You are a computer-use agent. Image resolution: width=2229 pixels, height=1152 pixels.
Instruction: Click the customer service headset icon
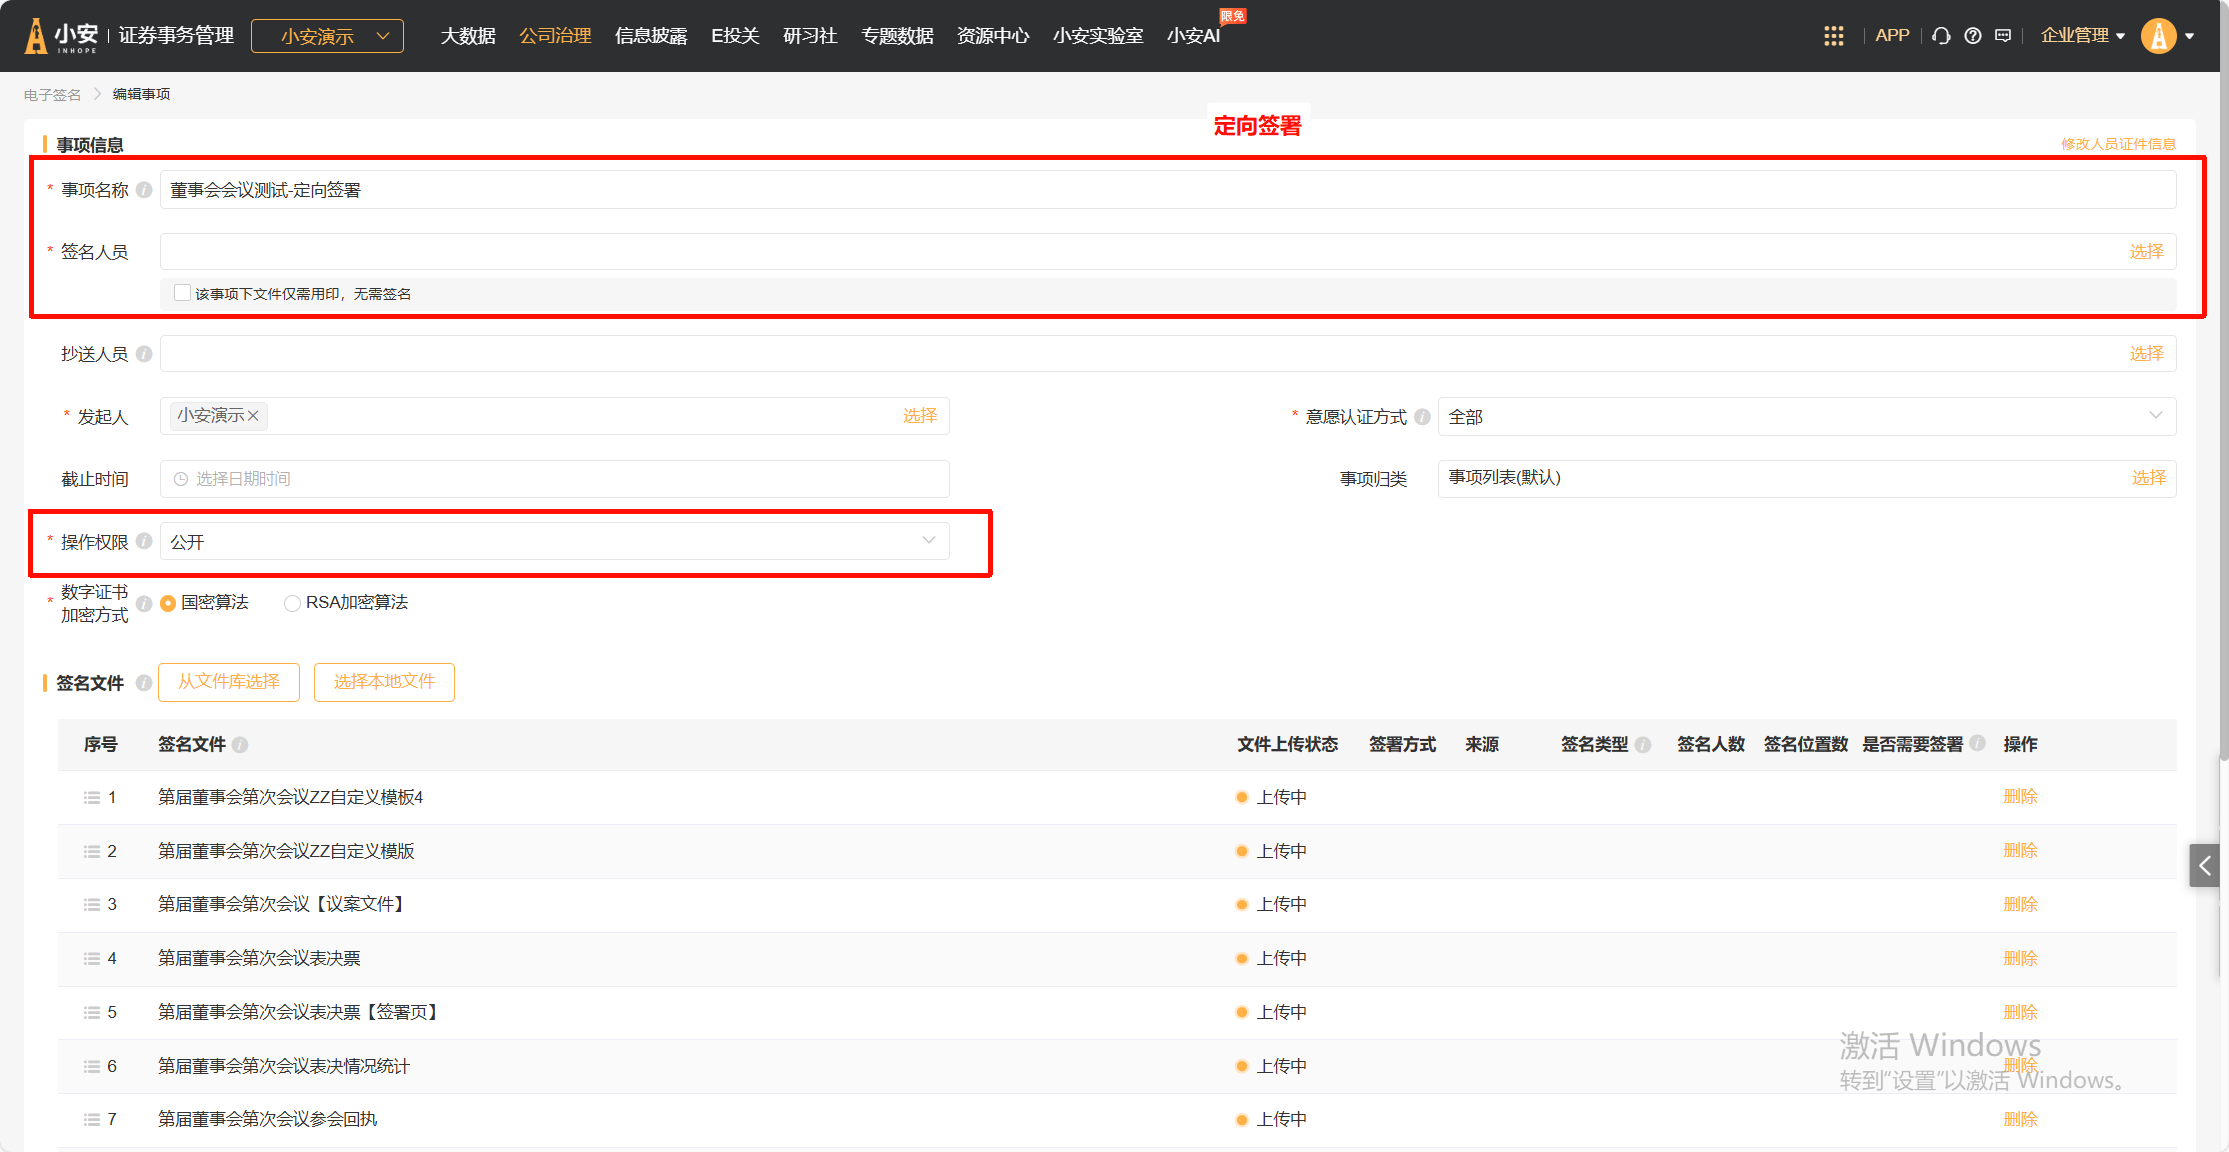(1941, 36)
